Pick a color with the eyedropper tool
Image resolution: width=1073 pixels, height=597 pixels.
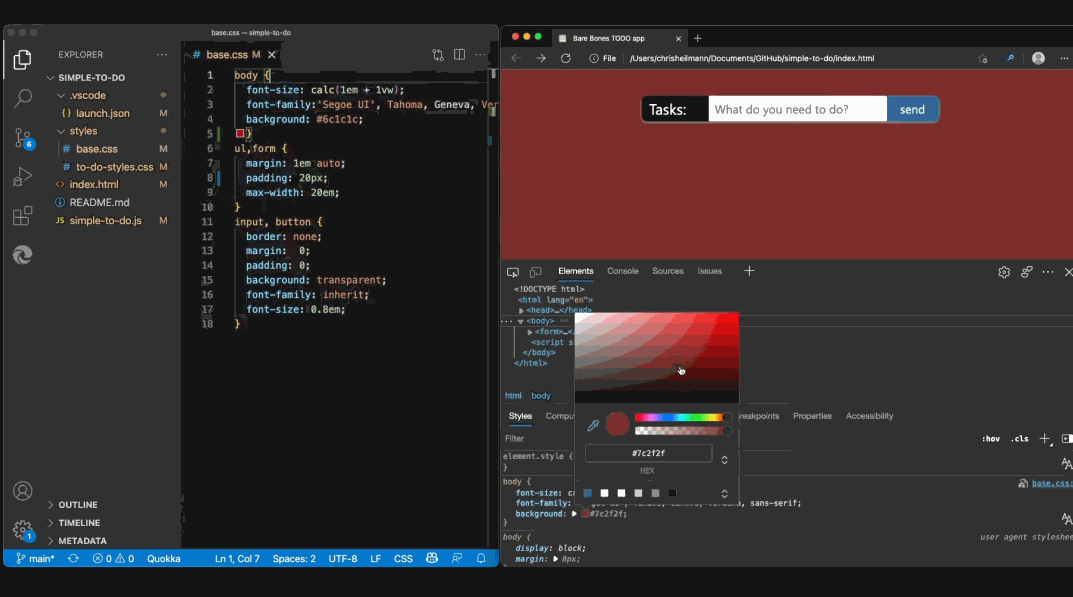593,424
